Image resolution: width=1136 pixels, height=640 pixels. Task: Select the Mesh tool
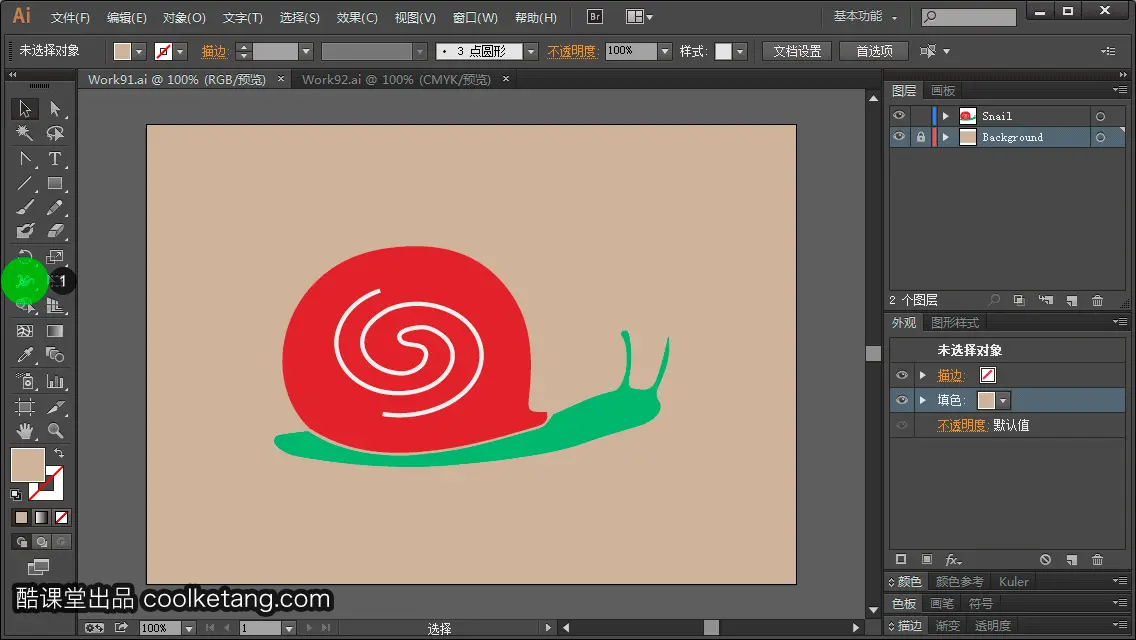(25, 331)
